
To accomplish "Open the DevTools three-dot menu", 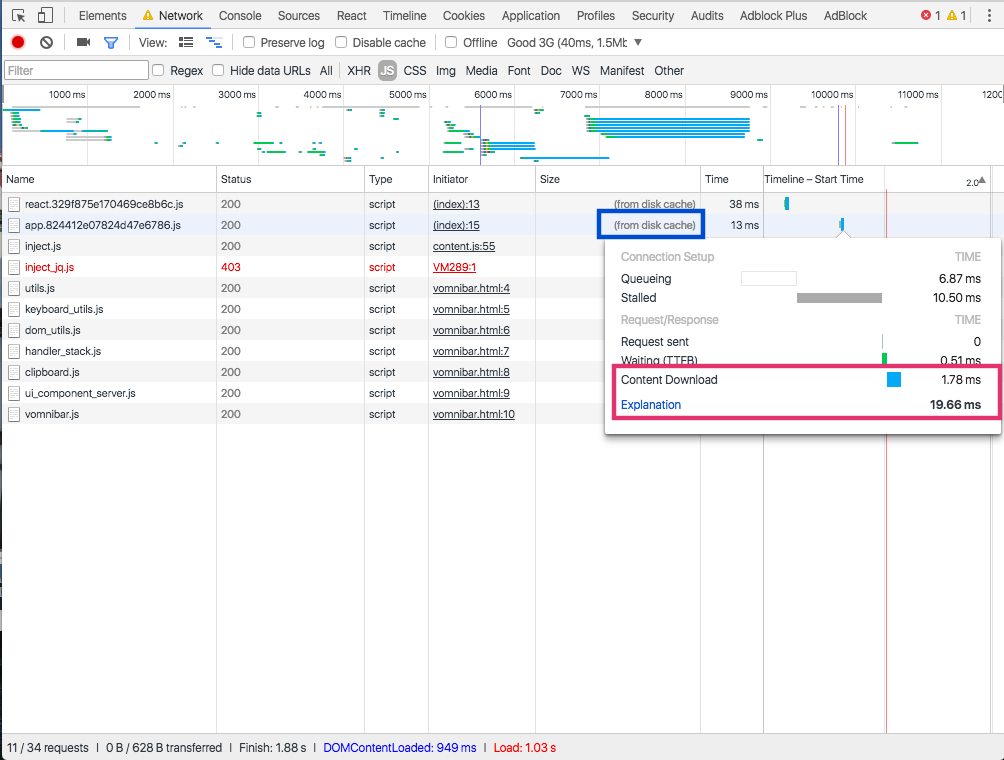I will [987, 16].
